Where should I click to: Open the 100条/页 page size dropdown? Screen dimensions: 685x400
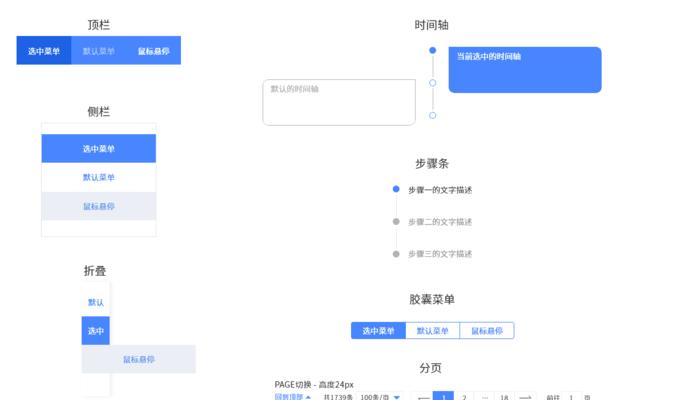380,397
